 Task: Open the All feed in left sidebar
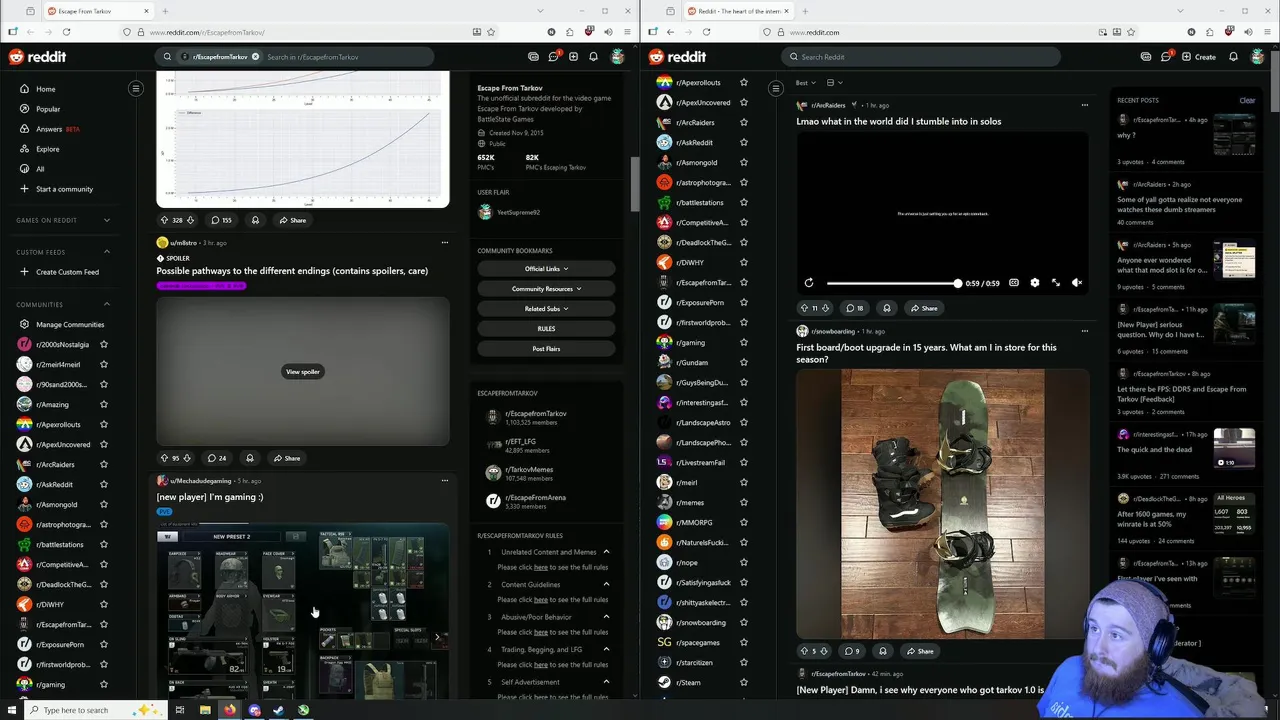click(x=40, y=169)
